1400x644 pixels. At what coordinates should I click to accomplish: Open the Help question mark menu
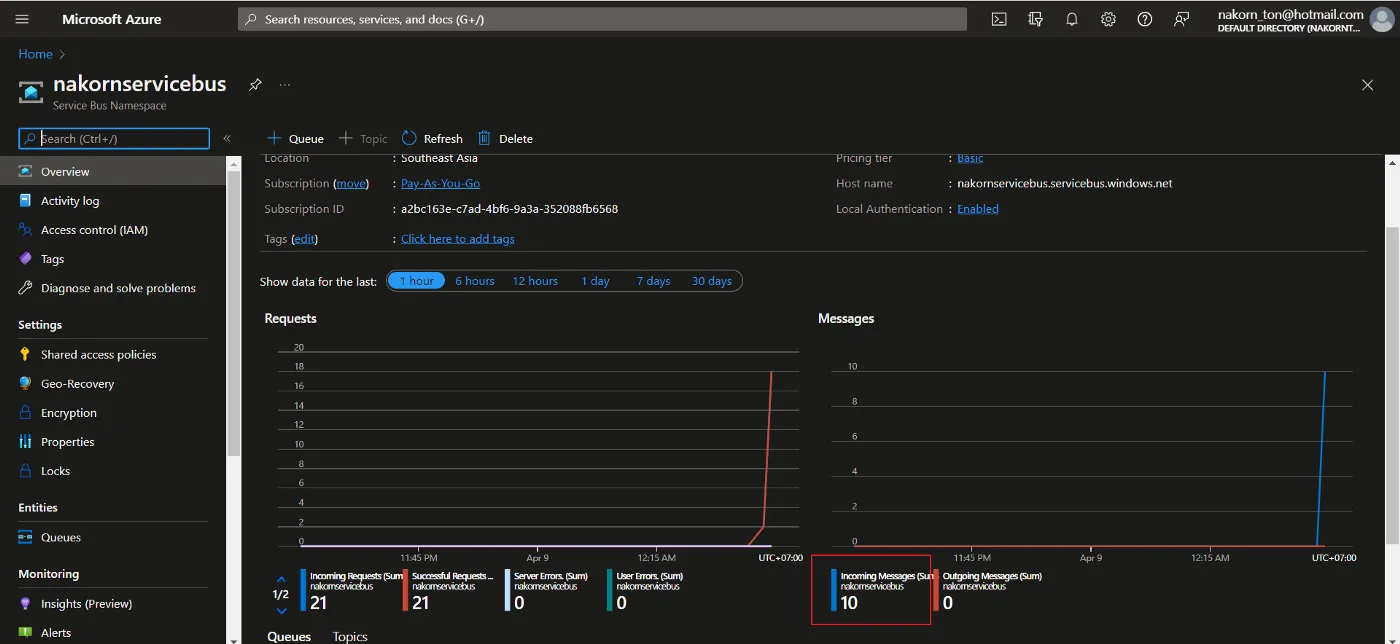(1145, 19)
